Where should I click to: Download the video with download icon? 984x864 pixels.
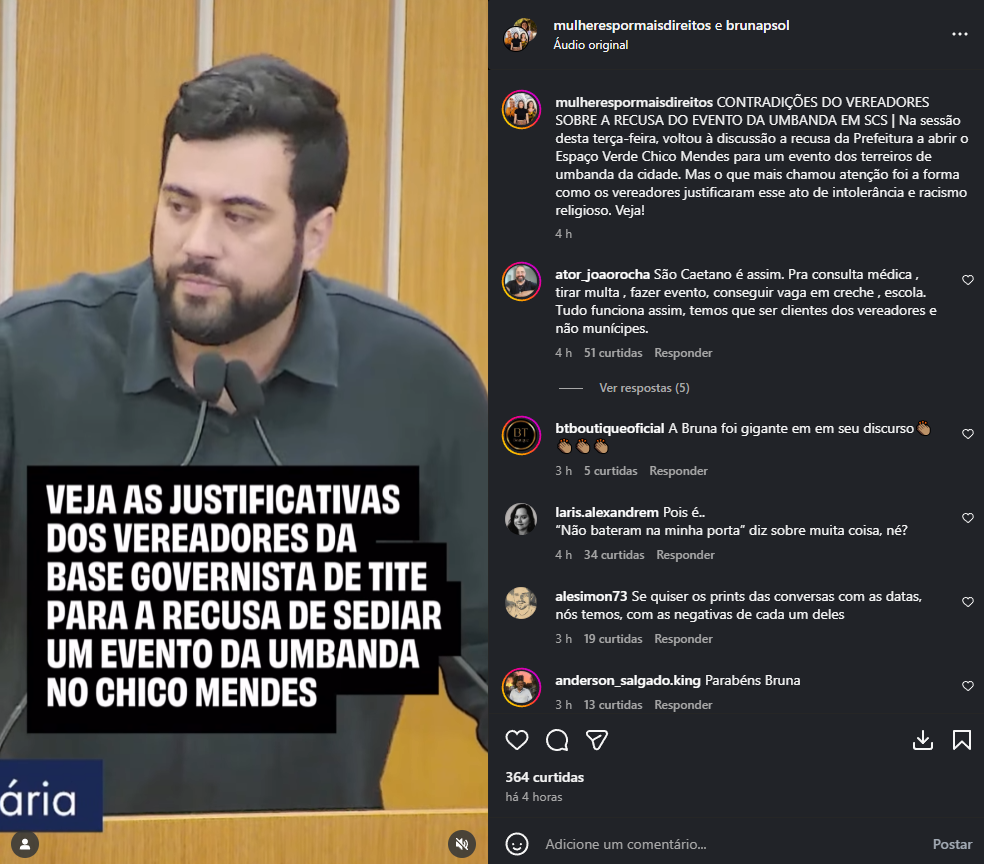click(x=922, y=740)
